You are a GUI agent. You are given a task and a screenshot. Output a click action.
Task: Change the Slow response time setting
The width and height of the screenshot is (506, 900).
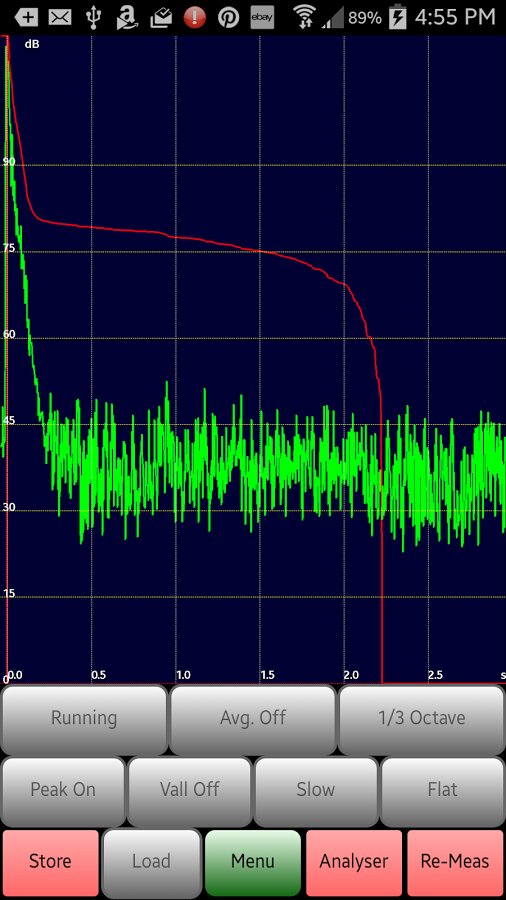tap(316, 790)
